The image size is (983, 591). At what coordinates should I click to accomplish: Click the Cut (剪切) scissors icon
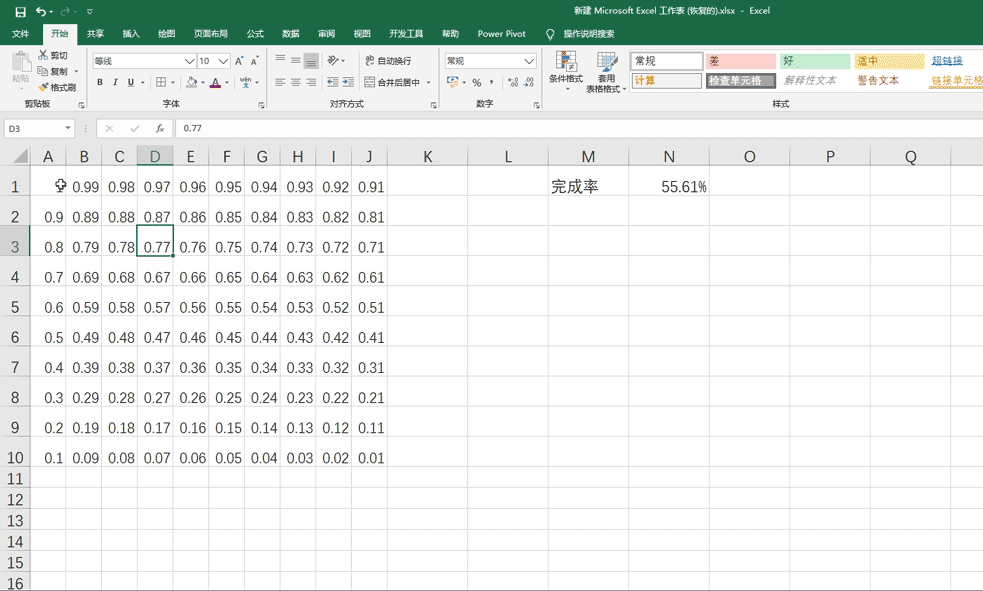tap(43, 55)
